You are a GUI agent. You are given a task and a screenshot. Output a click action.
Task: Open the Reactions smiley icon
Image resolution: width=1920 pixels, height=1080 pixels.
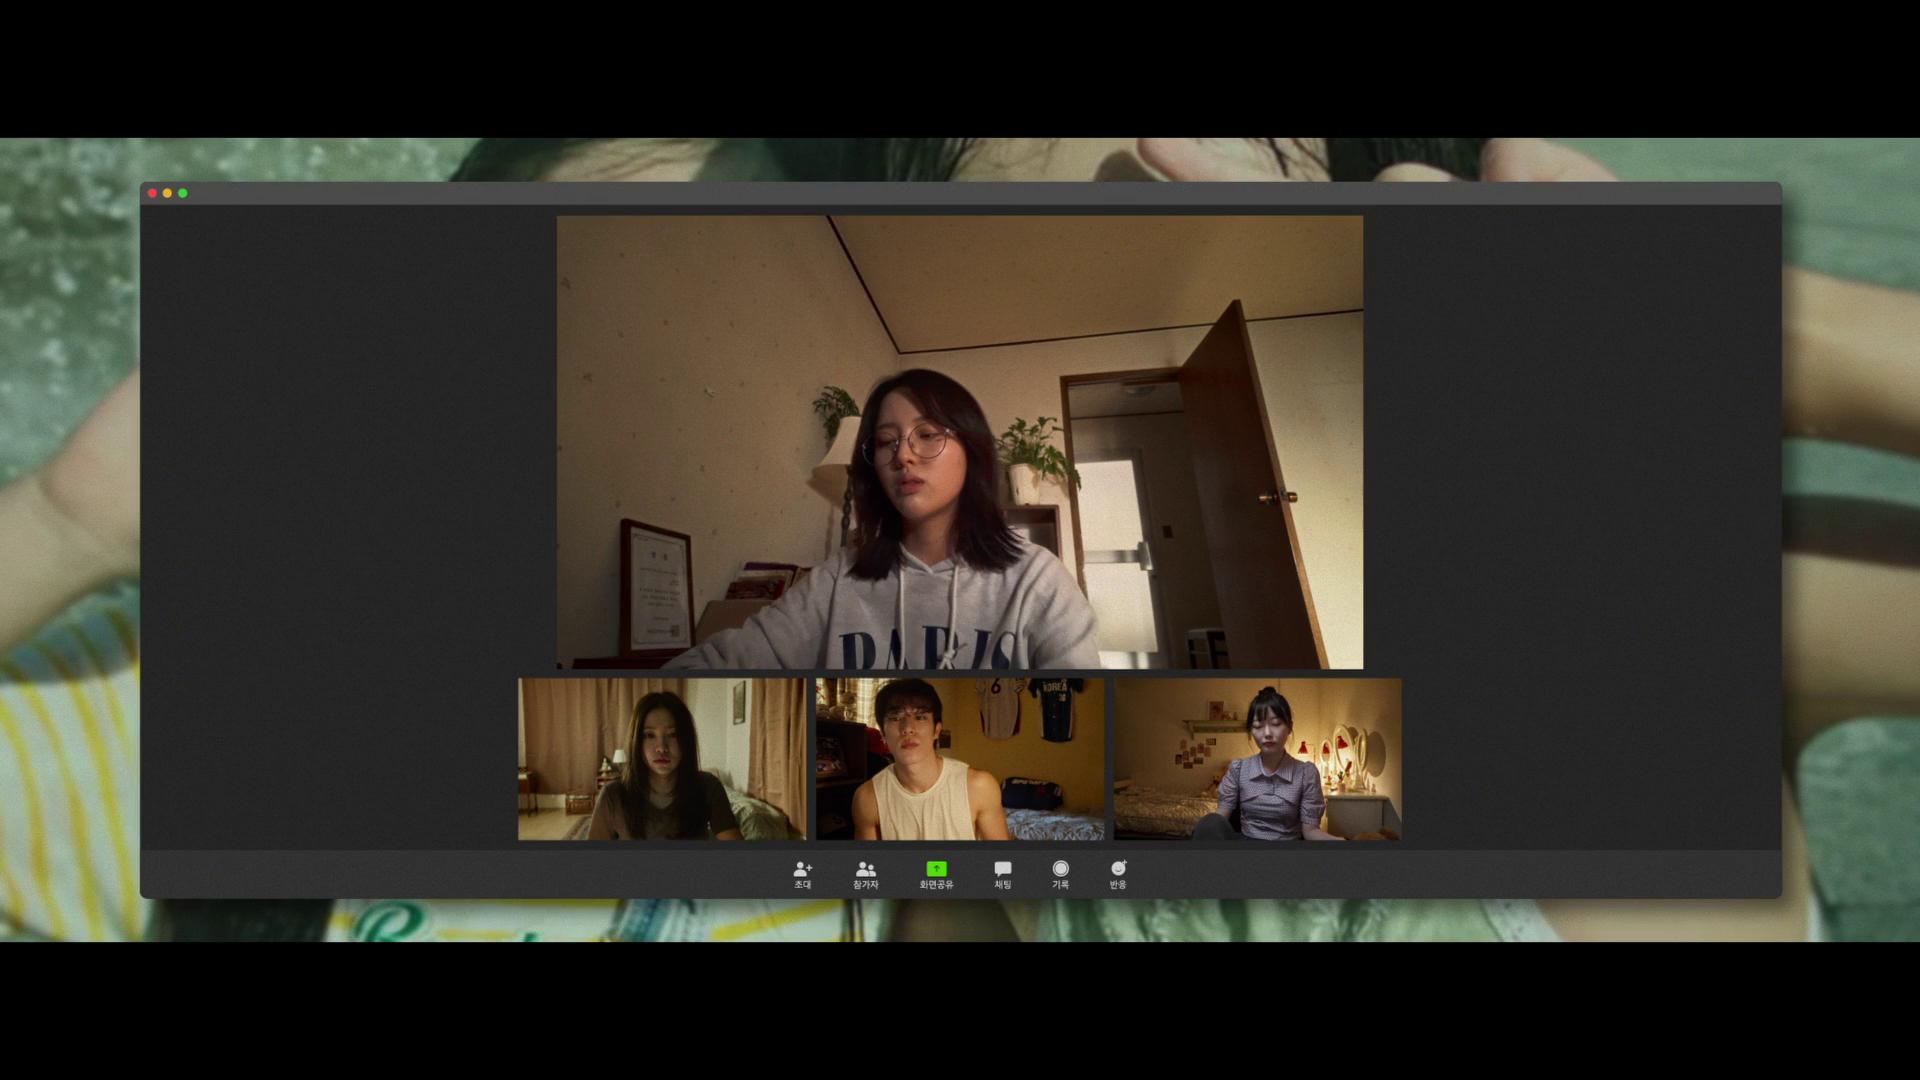click(1118, 869)
